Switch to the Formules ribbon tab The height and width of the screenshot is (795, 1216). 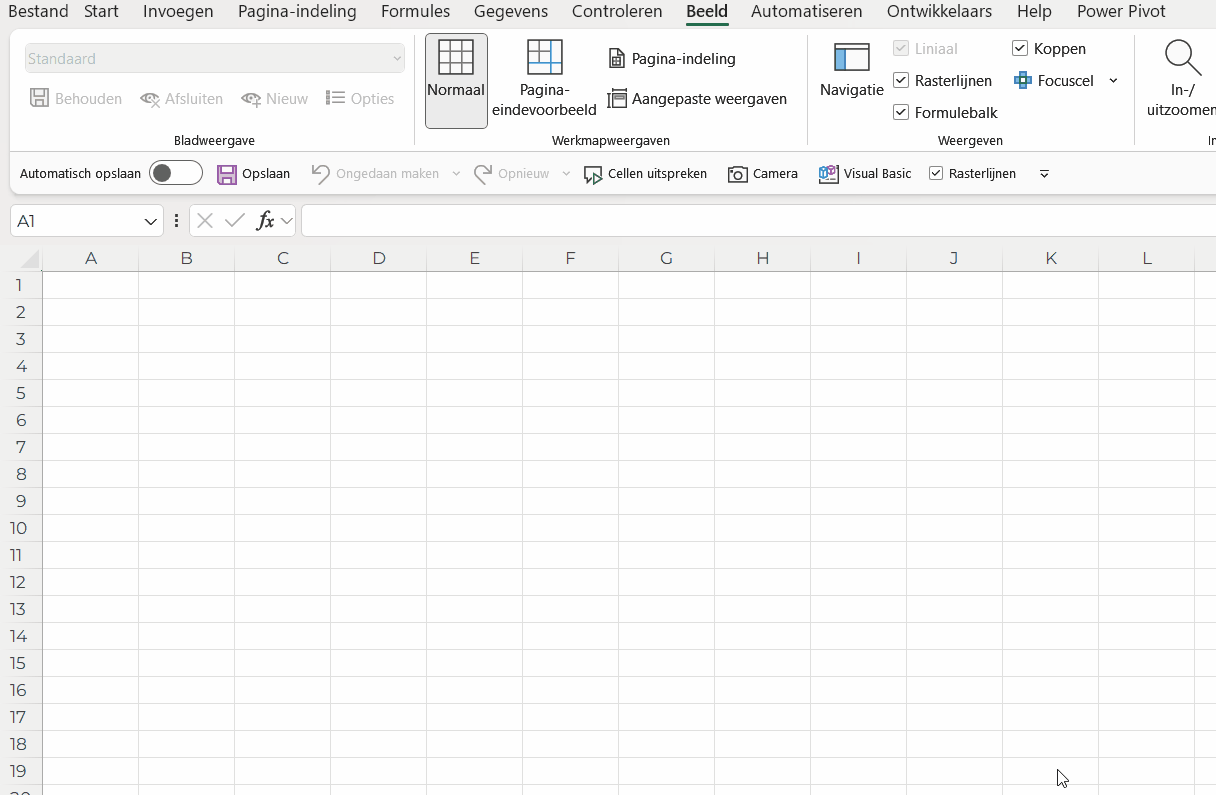[x=415, y=12]
